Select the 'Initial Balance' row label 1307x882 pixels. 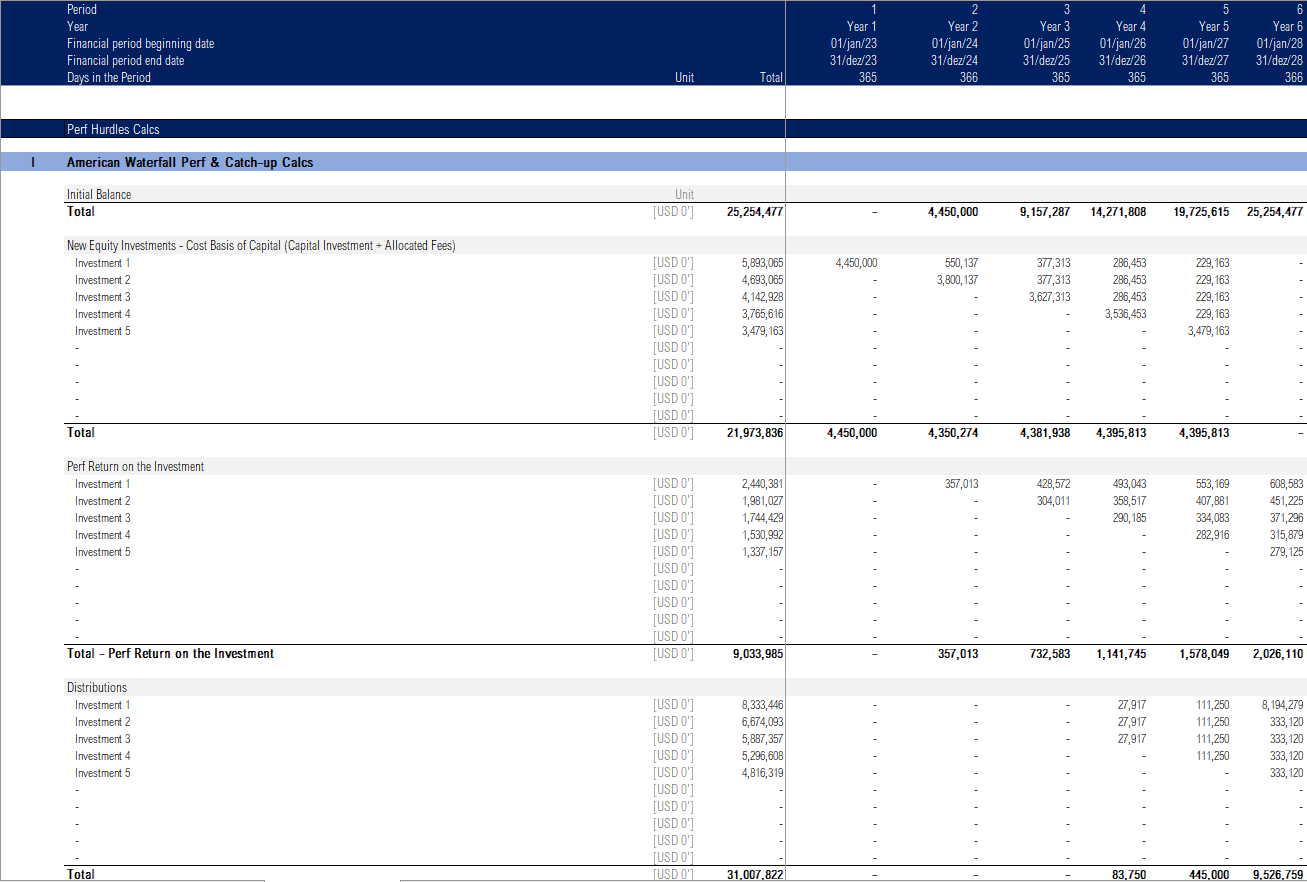99,194
